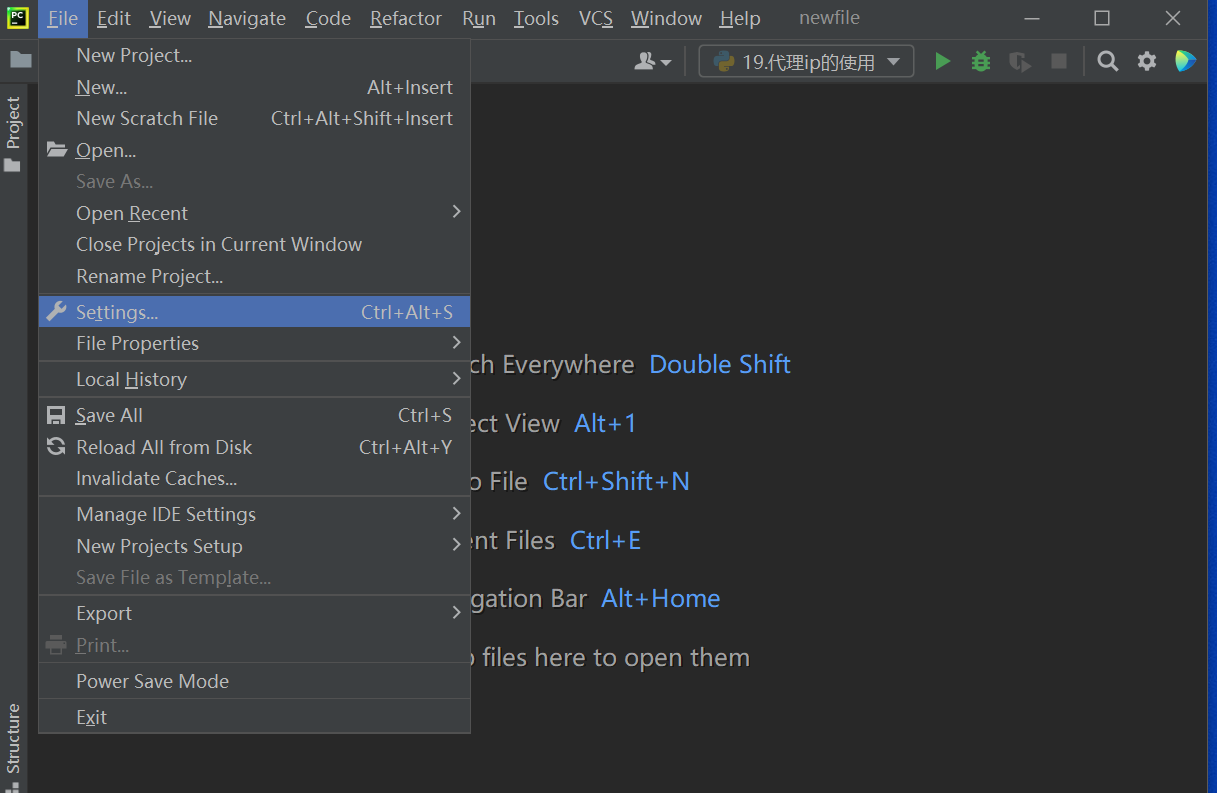
Task: Open the Structure tool window tab
Action: tap(13, 742)
